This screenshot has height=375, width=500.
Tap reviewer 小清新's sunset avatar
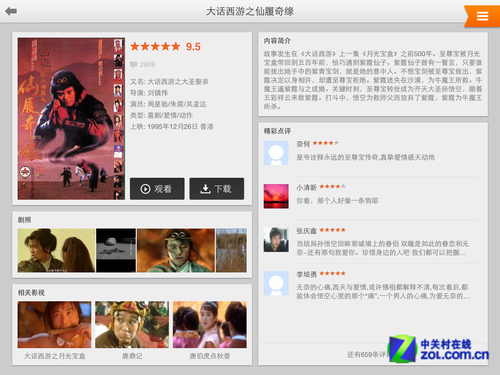click(276, 196)
